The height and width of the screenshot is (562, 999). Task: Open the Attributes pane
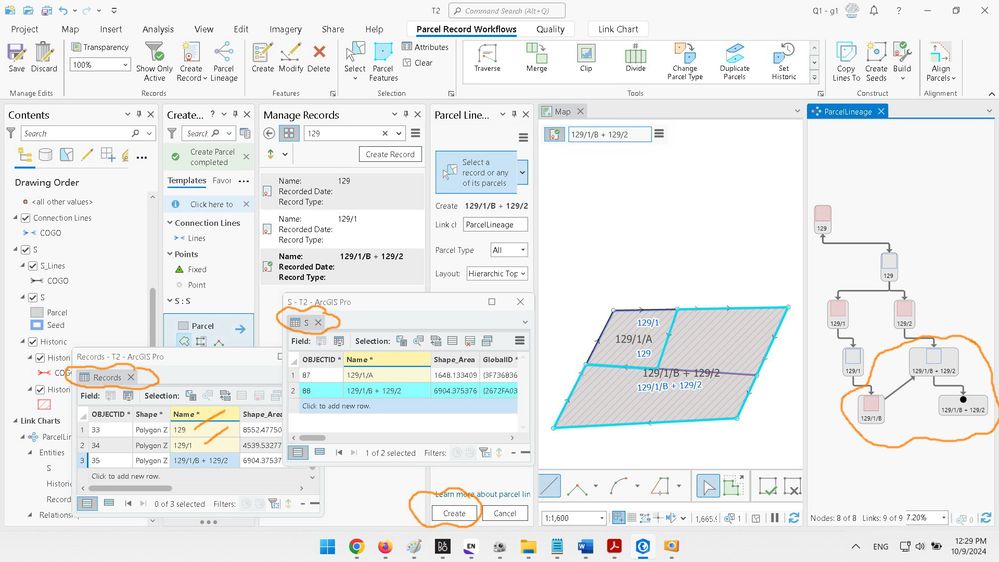tap(425, 47)
